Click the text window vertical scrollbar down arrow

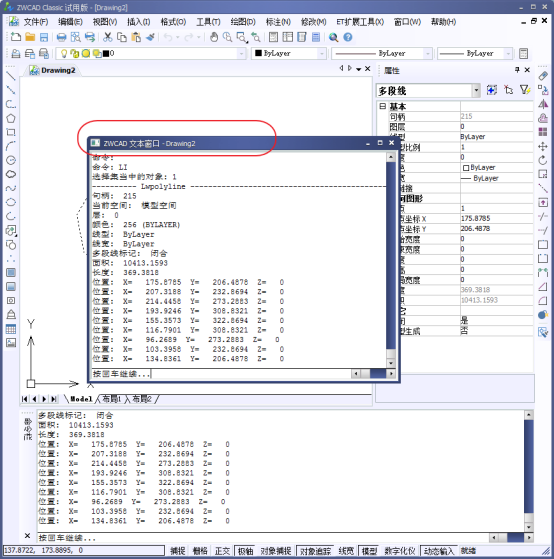tap(391, 363)
